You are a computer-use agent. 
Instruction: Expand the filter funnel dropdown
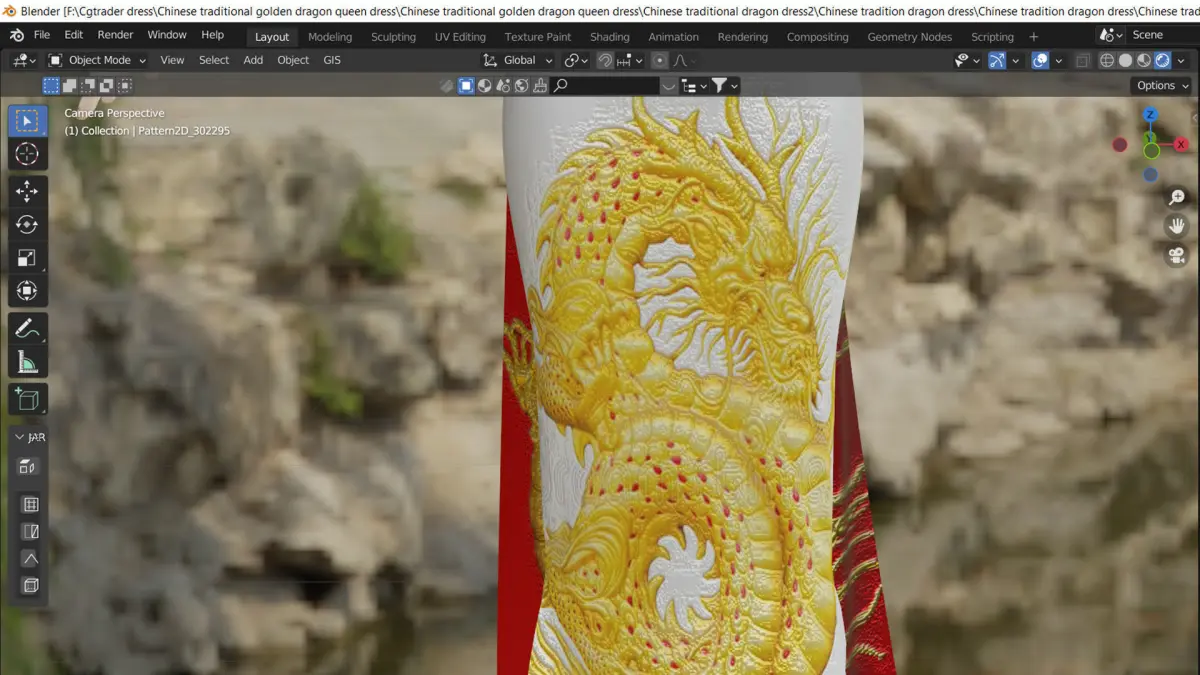[725, 86]
